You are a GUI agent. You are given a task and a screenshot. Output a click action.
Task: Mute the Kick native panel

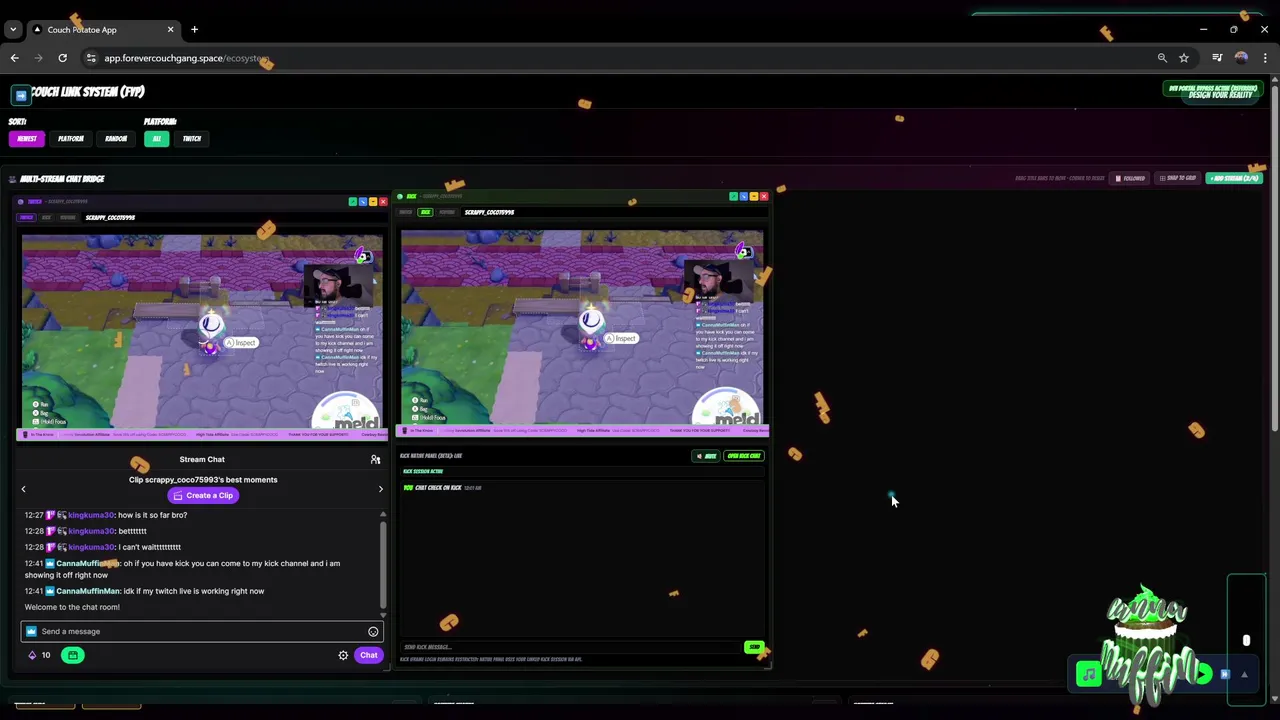(x=706, y=456)
